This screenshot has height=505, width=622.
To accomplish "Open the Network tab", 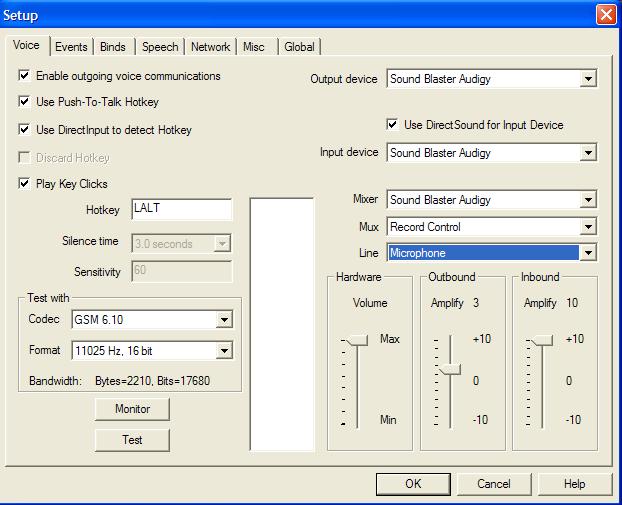I will (210, 47).
